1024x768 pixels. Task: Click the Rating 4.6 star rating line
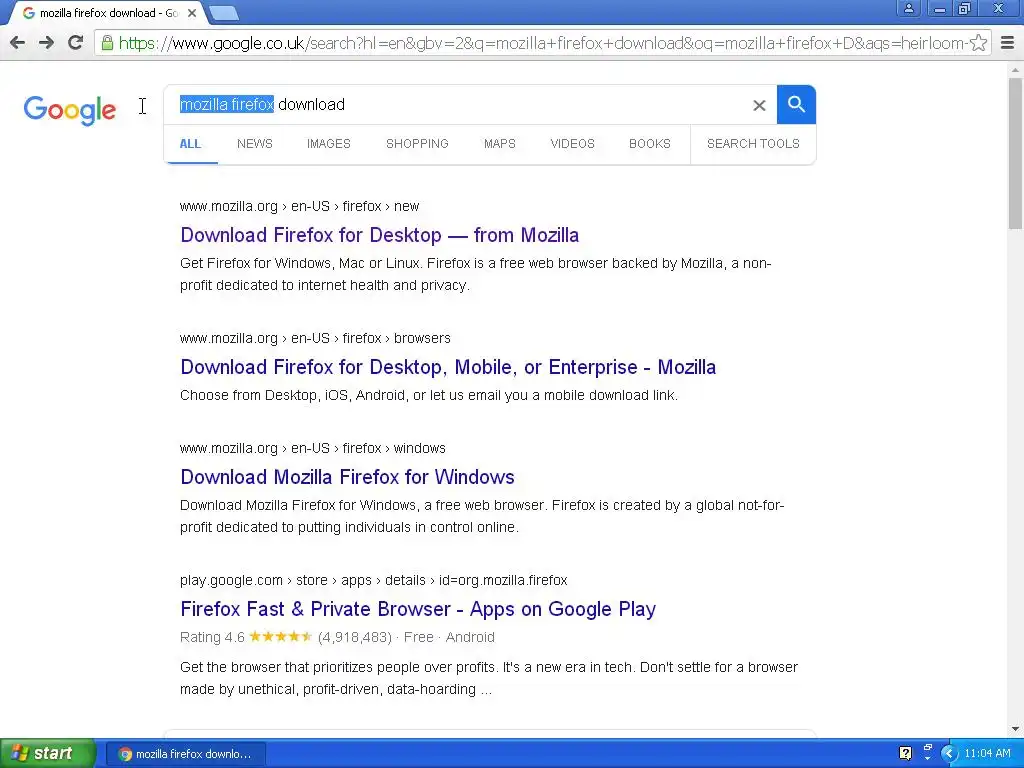pyautogui.click(x=337, y=637)
